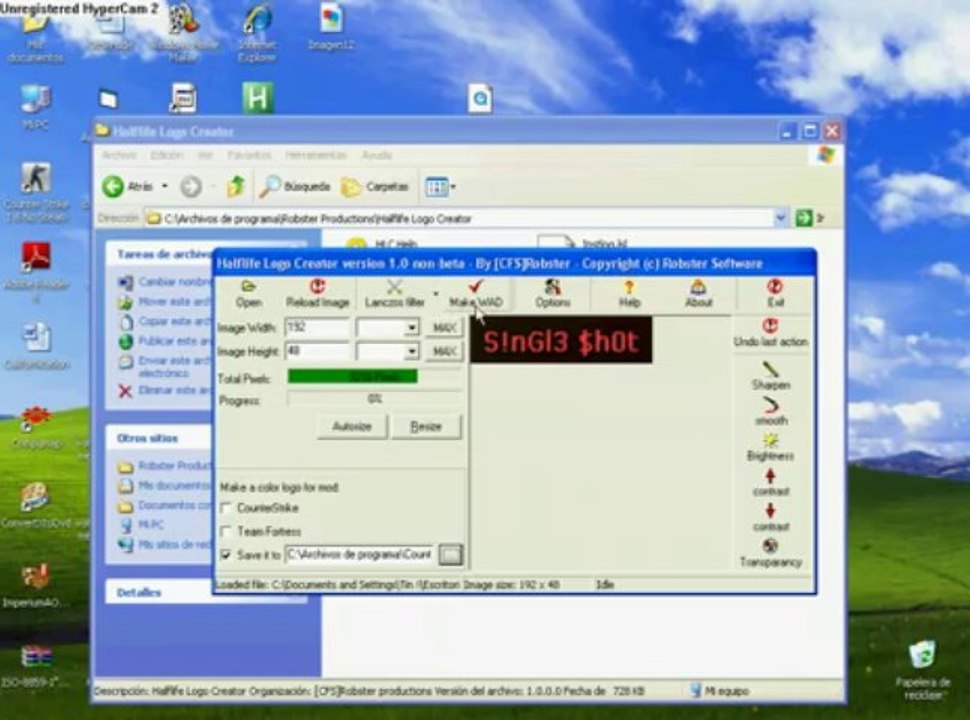This screenshot has width=970, height=720.
Task: Toggle Carpetas folder view in Explorer
Action: [375, 186]
